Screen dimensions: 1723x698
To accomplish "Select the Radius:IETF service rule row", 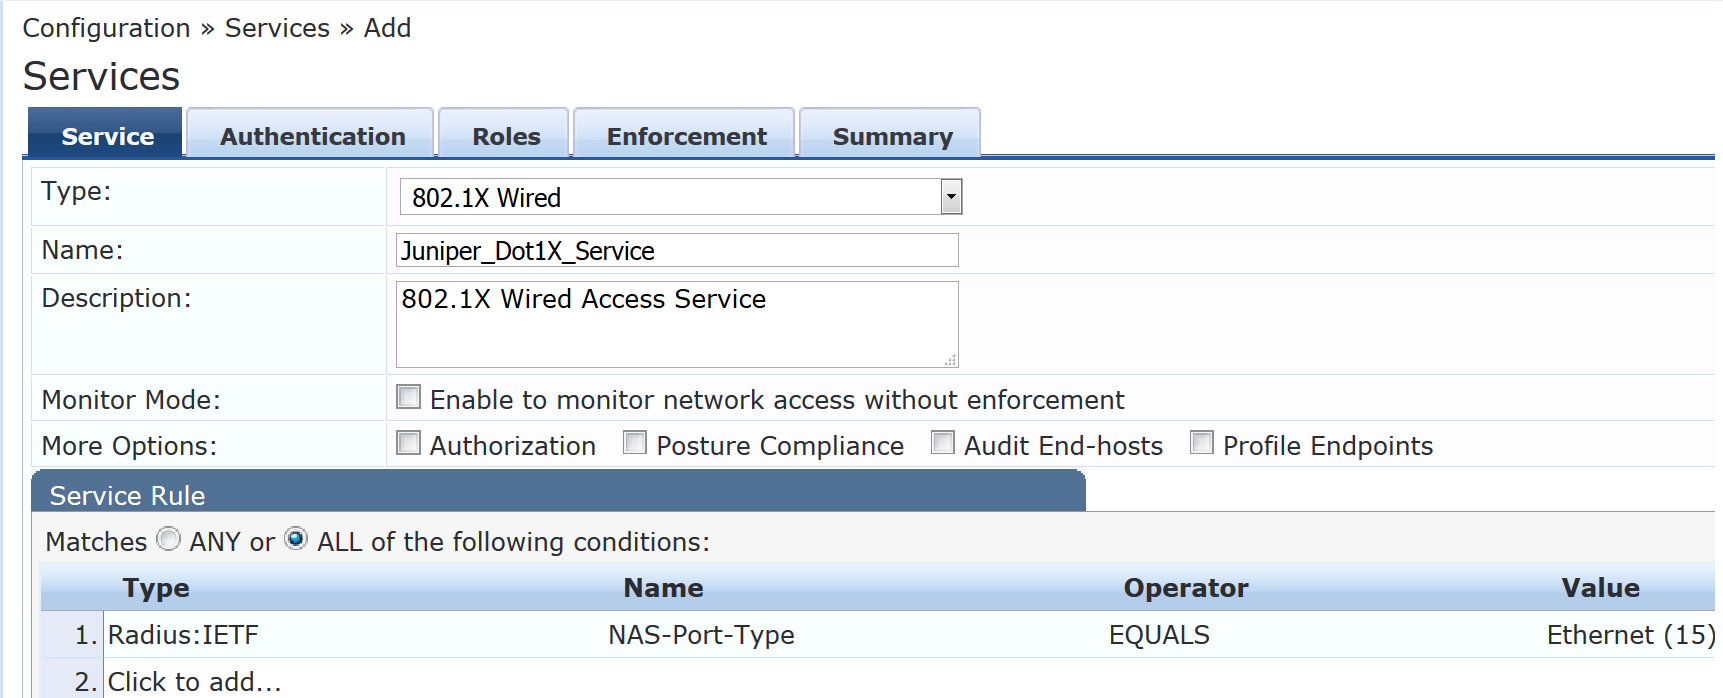I will (x=183, y=635).
